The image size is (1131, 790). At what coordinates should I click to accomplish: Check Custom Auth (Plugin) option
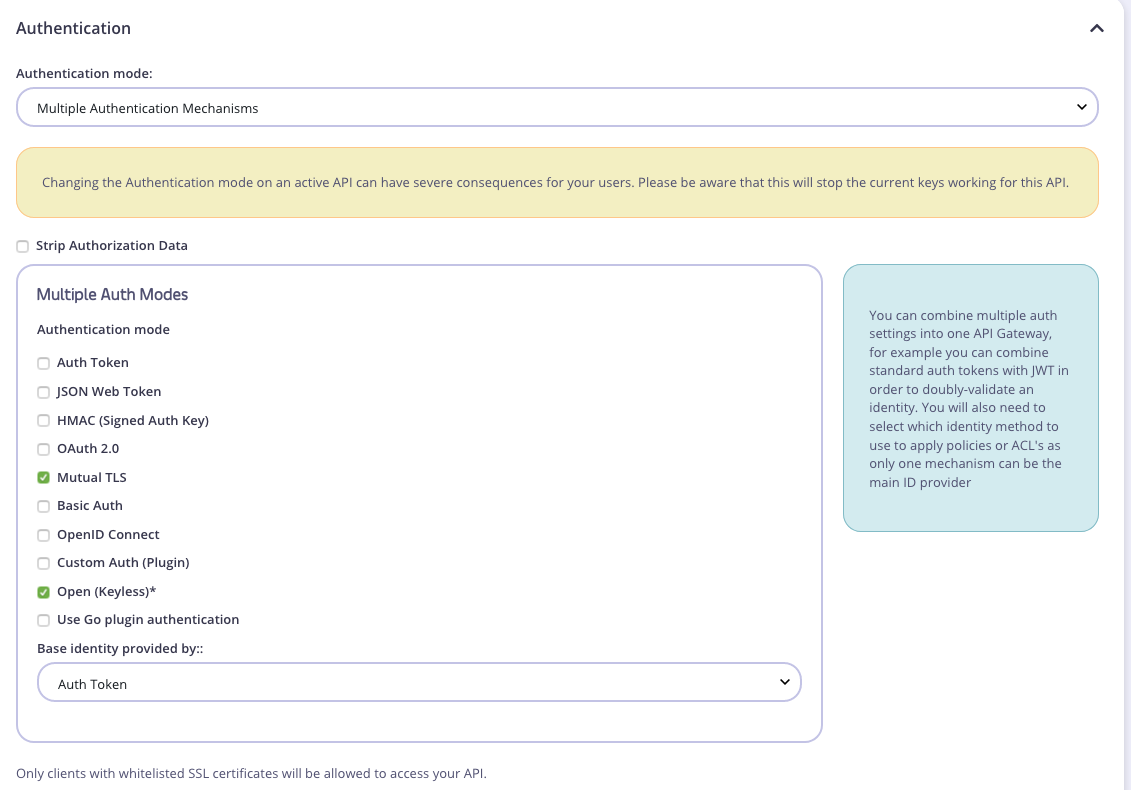[x=44, y=563]
